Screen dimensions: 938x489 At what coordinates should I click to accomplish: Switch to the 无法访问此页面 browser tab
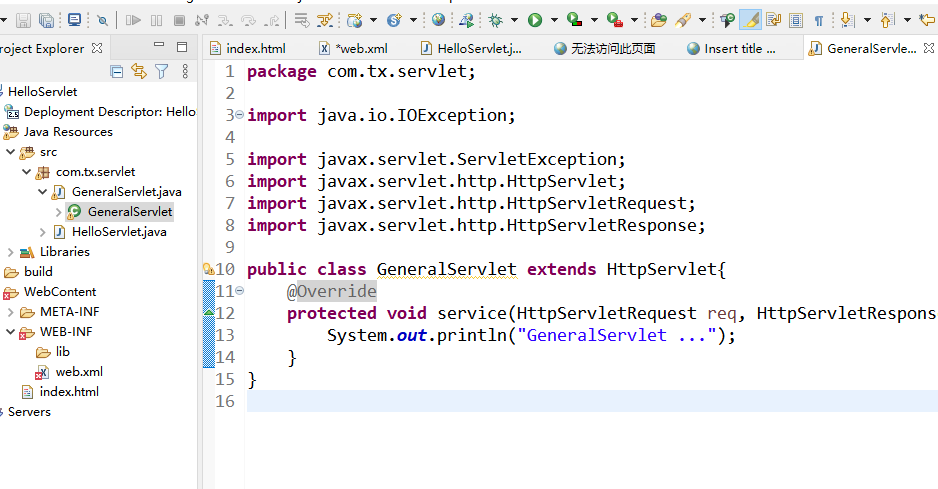605,48
